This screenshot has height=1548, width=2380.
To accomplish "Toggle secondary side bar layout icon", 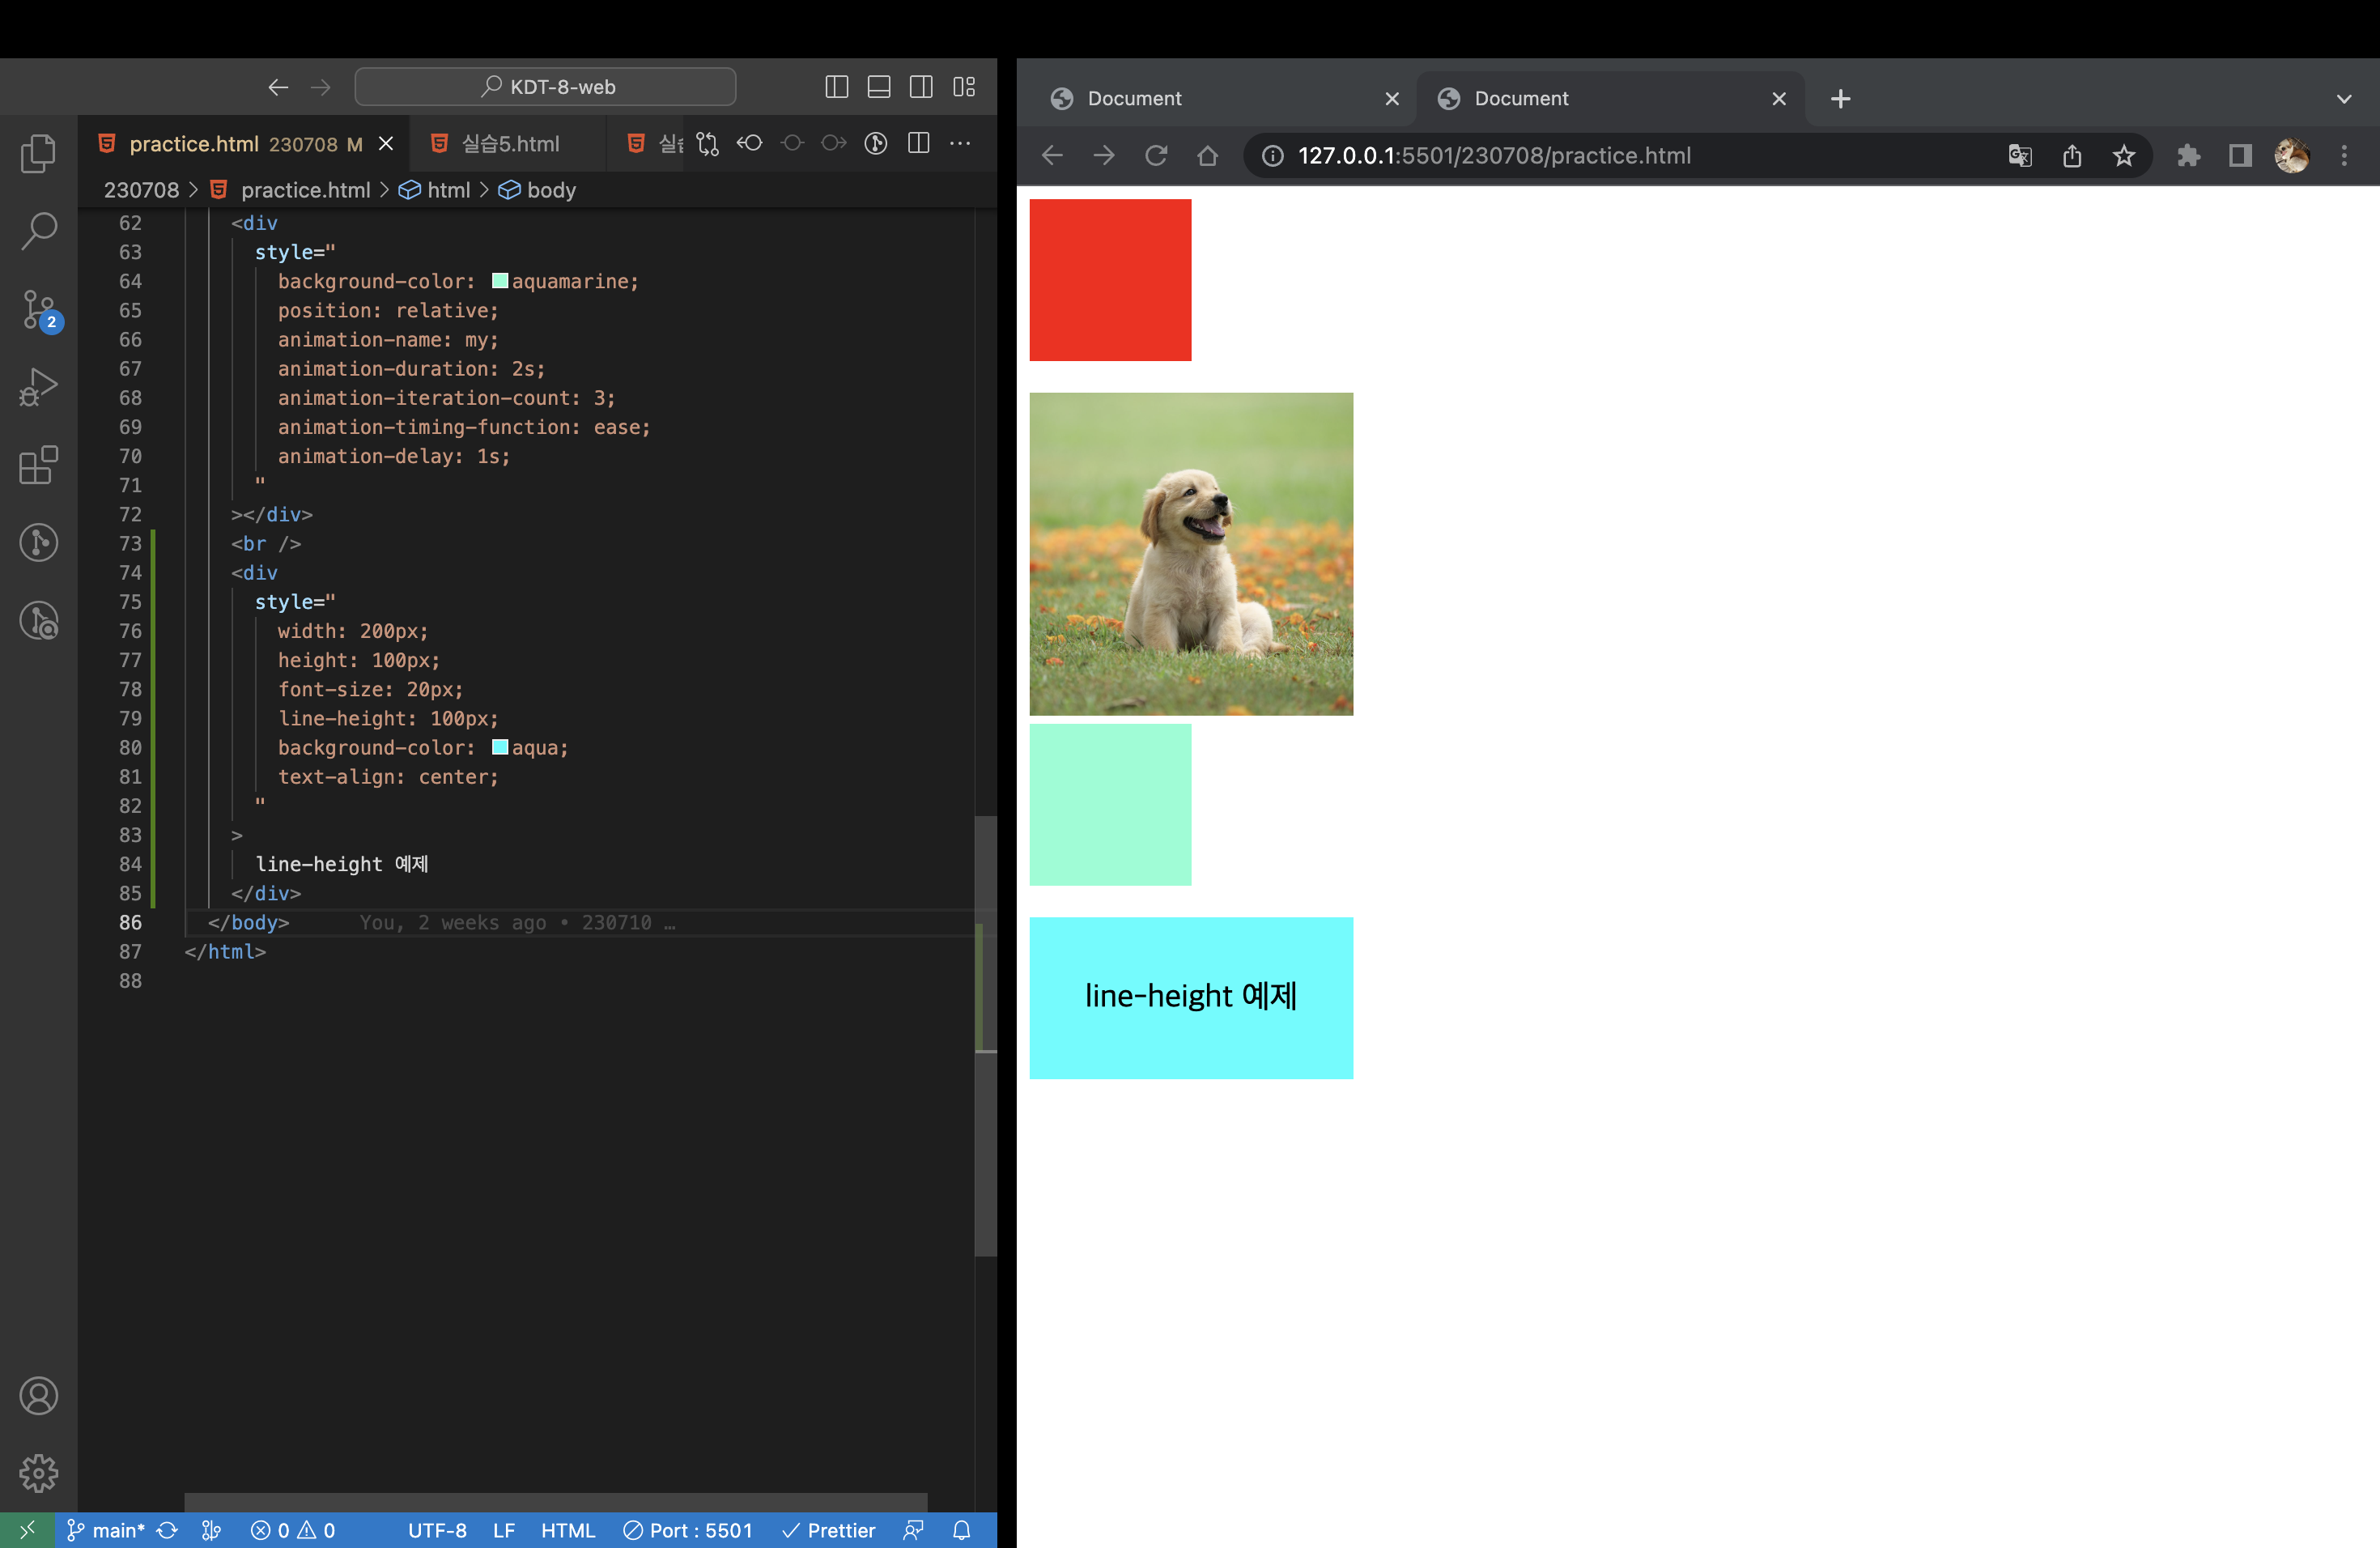I will tap(921, 87).
